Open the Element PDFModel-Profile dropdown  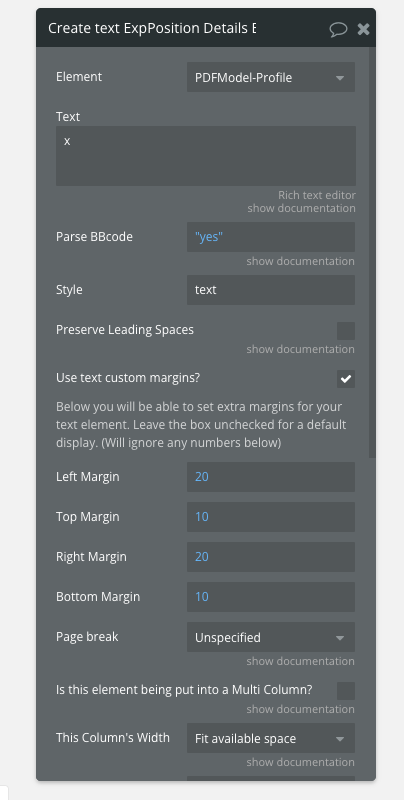click(271, 78)
